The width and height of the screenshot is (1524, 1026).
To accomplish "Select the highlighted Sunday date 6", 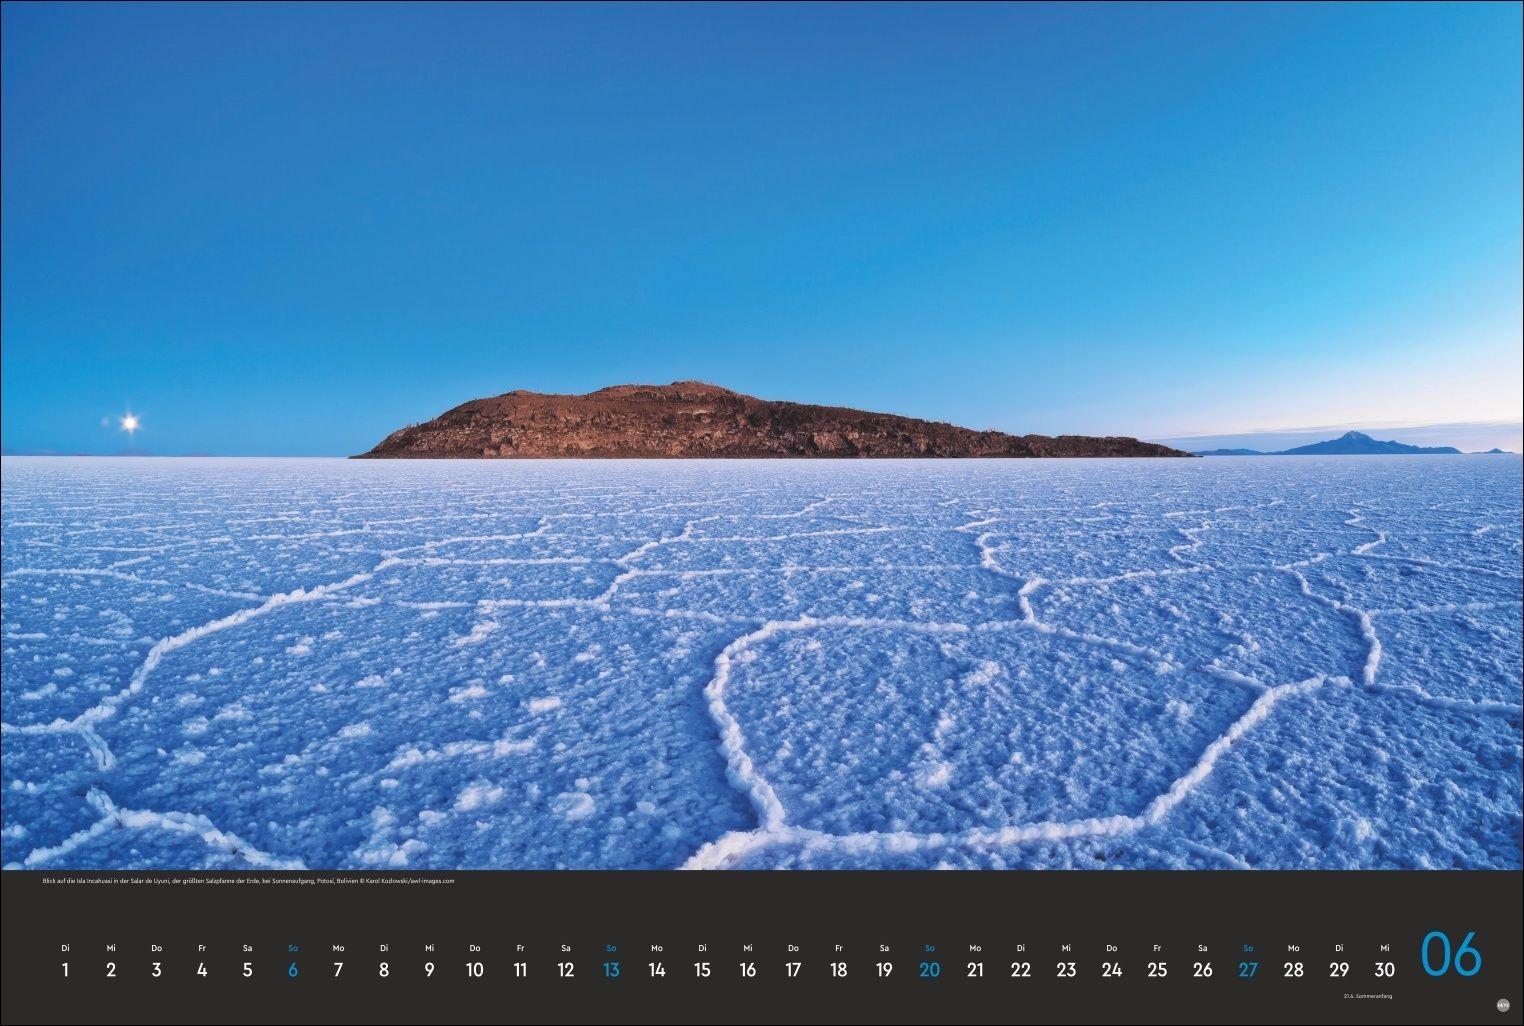I will (292, 970).
